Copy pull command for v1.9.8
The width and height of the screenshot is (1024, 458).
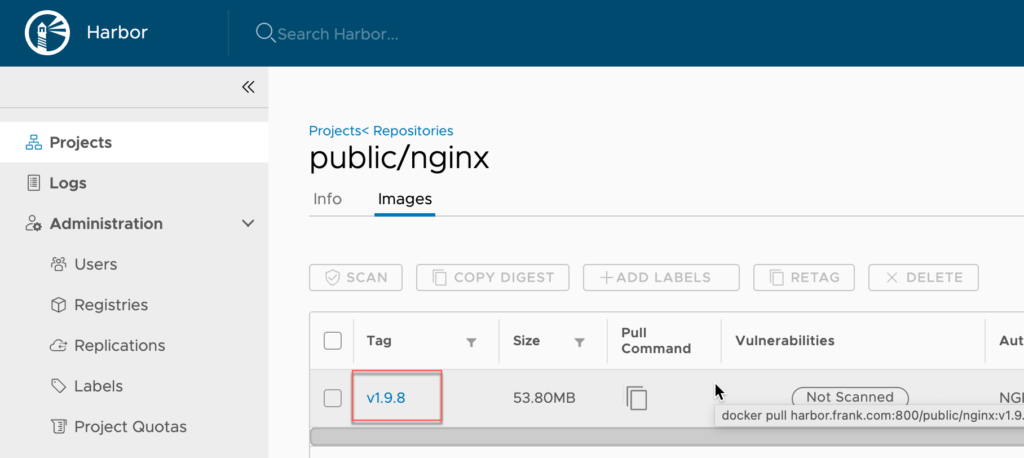637,397
